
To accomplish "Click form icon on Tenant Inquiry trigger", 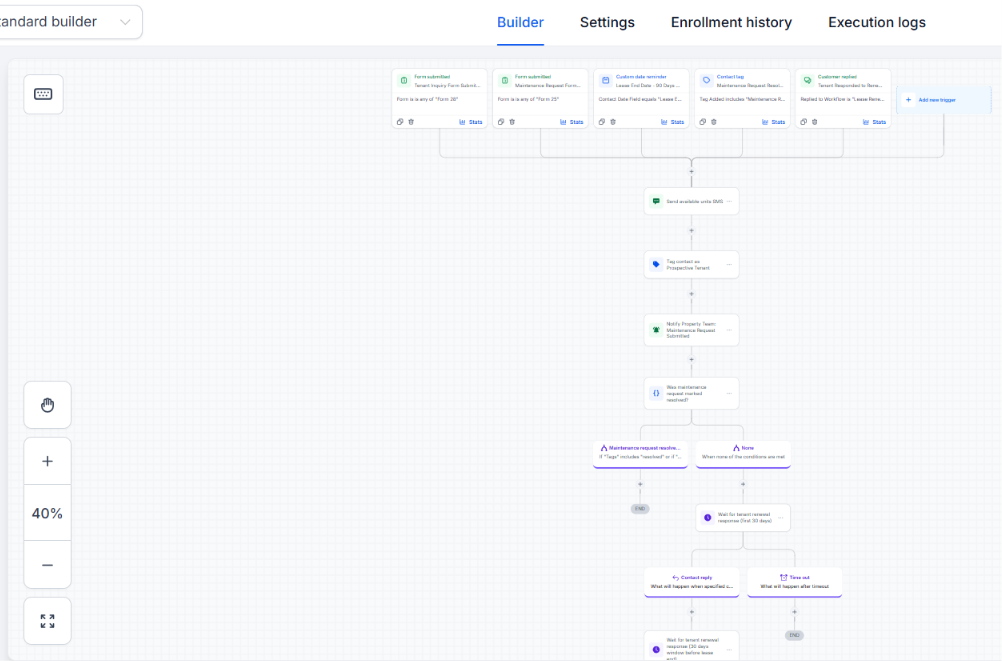I will pos(404,81).
